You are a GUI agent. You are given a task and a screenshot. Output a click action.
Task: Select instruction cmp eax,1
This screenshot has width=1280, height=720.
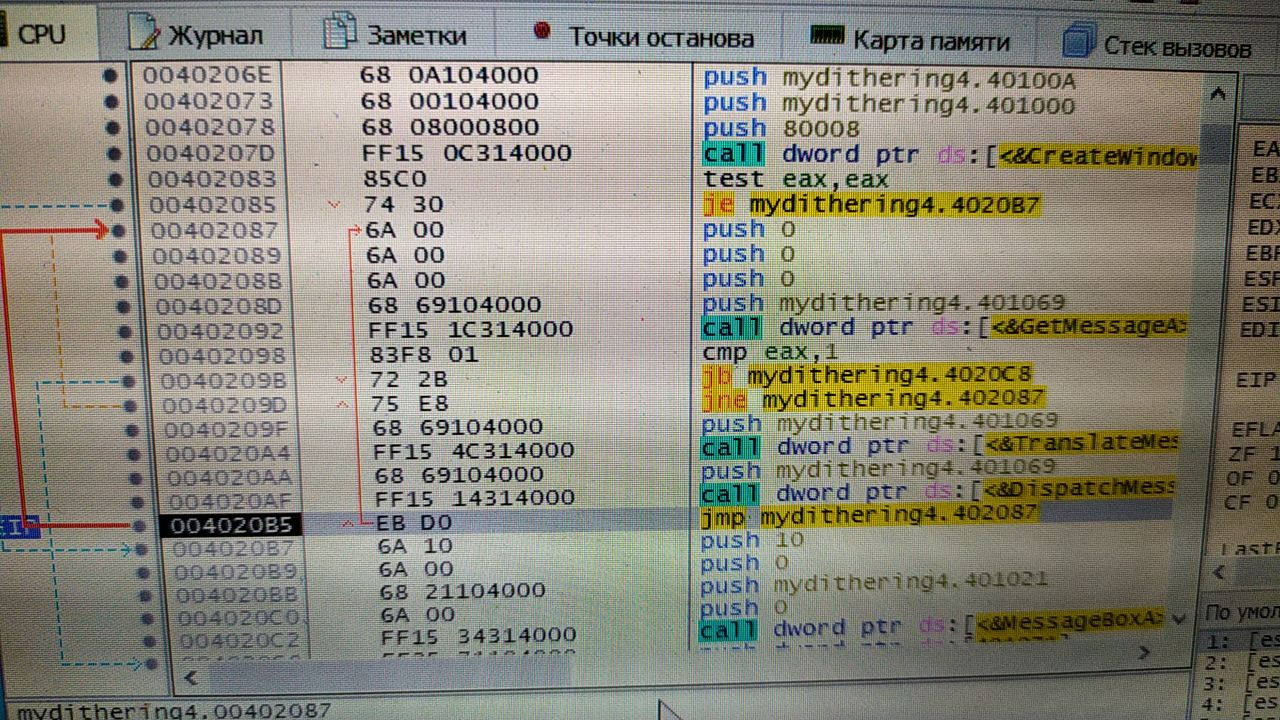(x=772, y=351)
